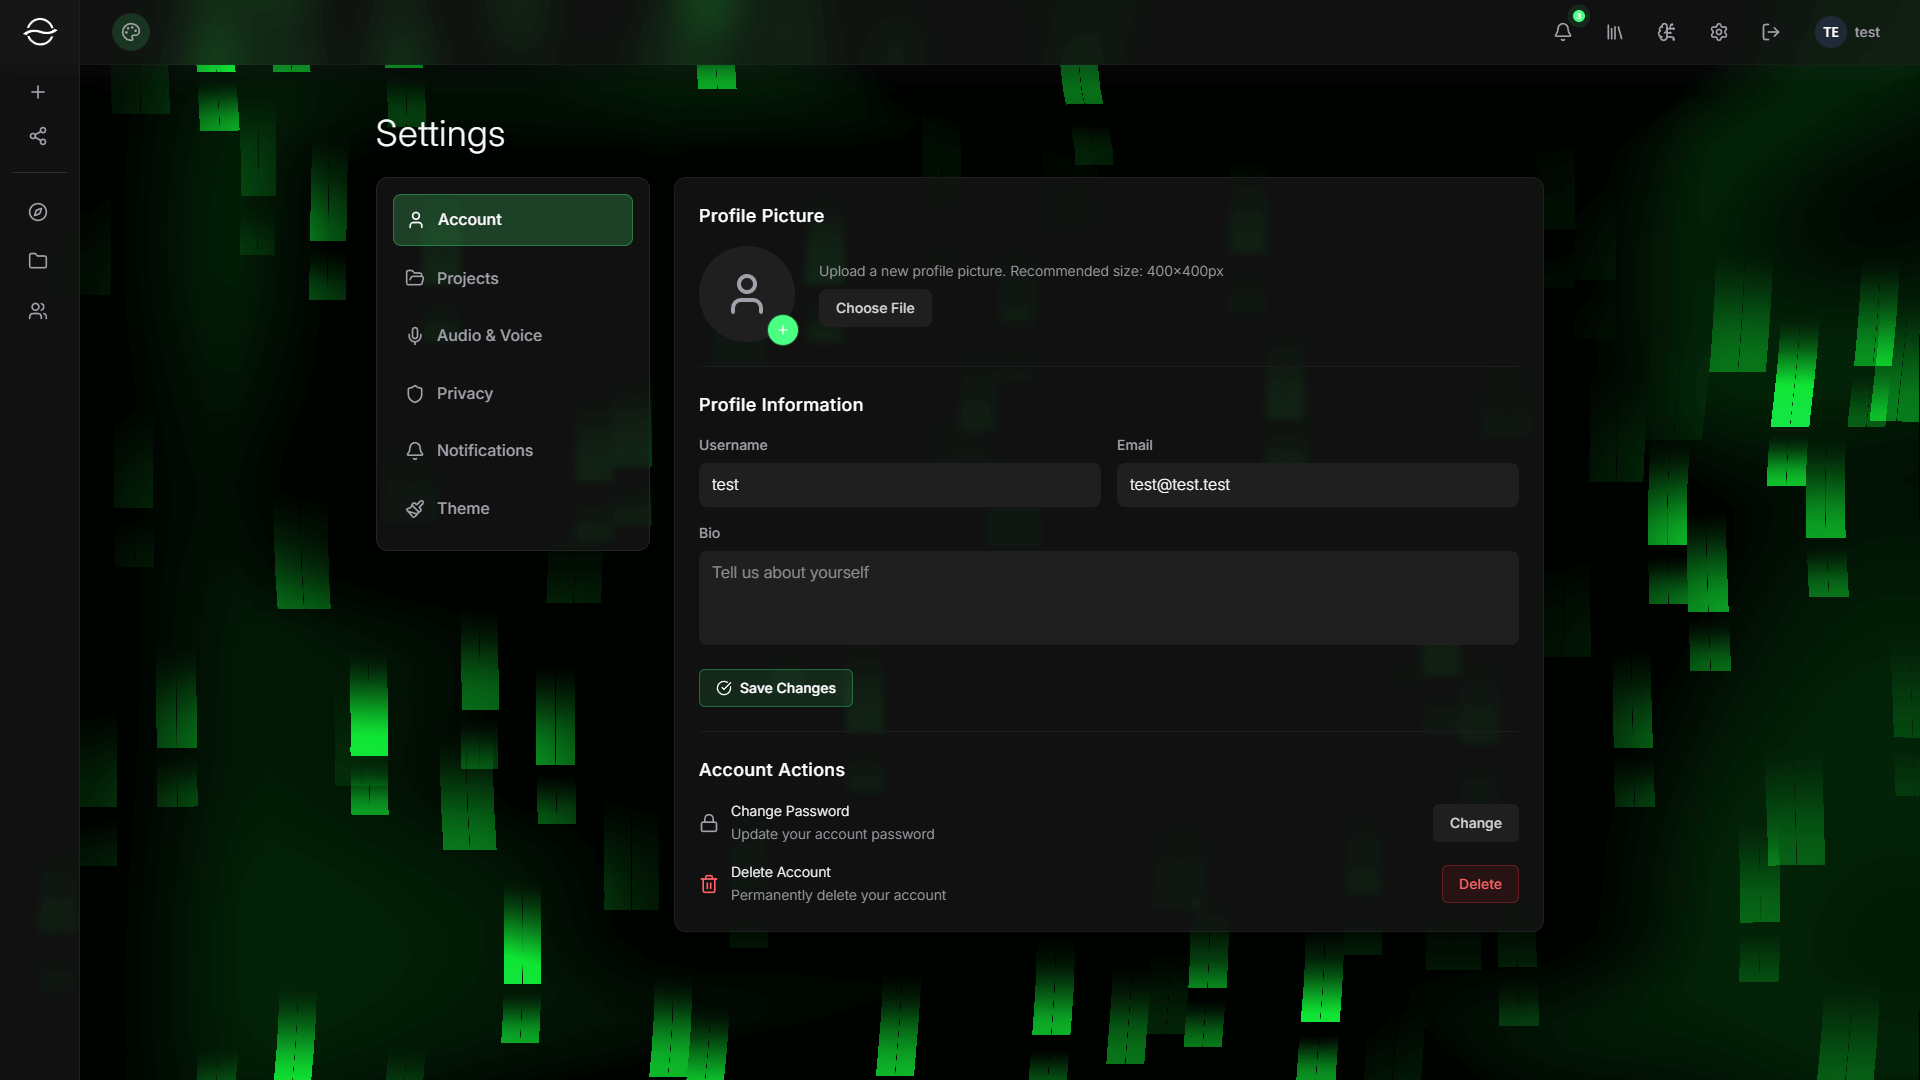
Task: Open the Privacy settings tab
Action: [513, 394]
